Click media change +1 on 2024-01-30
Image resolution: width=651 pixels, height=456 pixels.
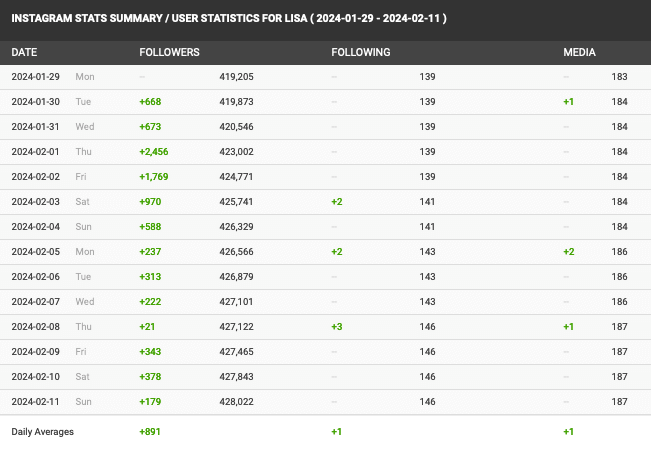(x=568, y=102)
